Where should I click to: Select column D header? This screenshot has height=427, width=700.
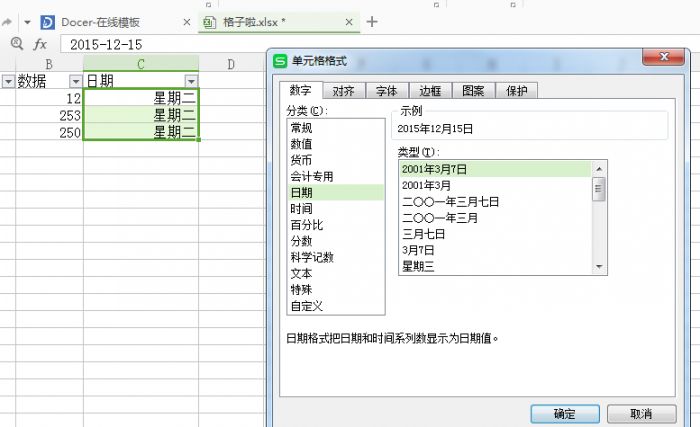pyautogui.click(x=231, y=64)
